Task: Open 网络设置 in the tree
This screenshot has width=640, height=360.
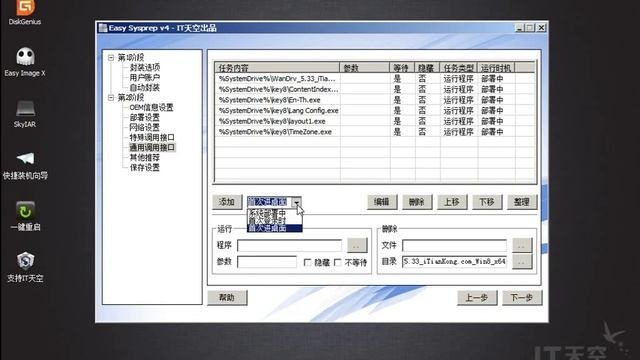Action: point(144,127)
